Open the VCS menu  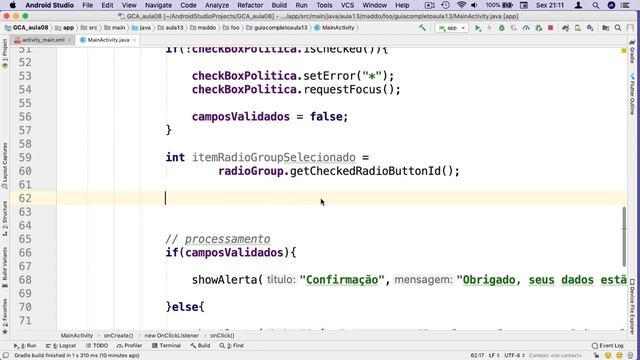coord(347,5)
